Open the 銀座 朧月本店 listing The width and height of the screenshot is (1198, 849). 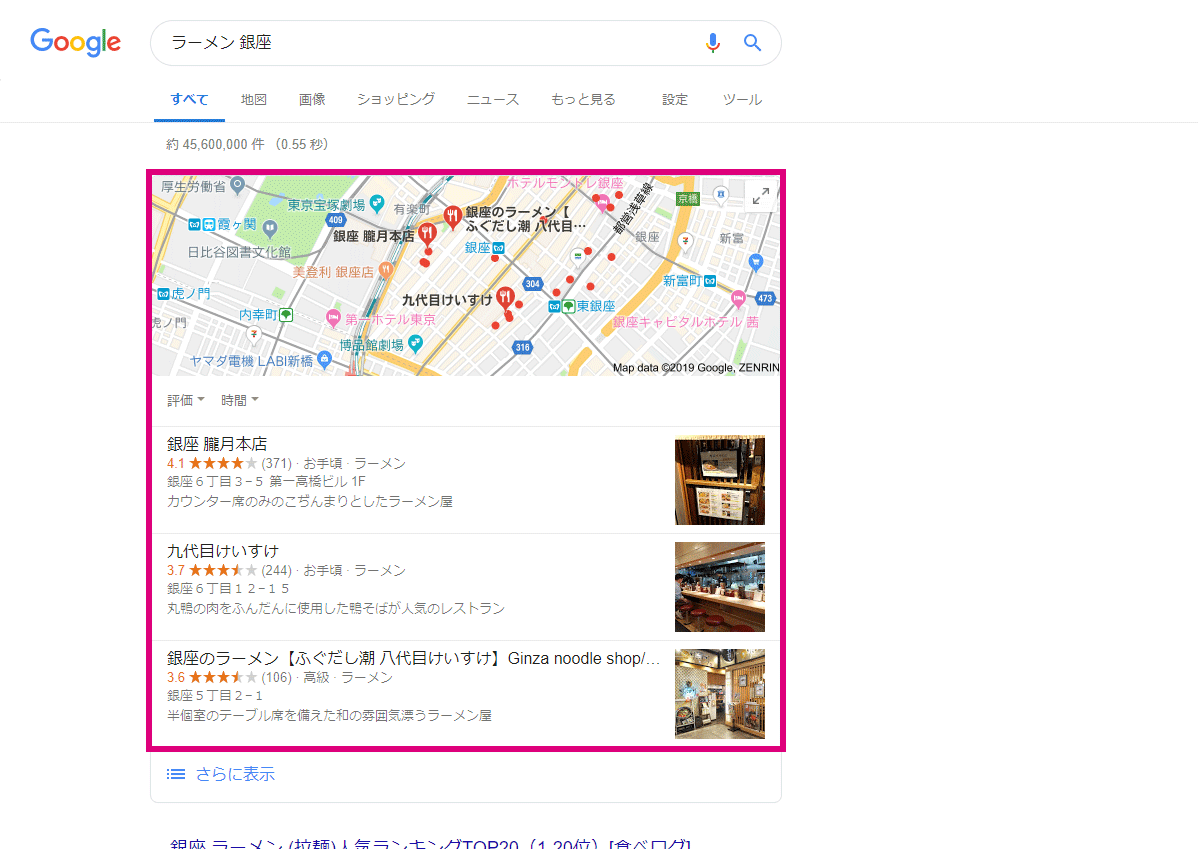pos(217,444)
